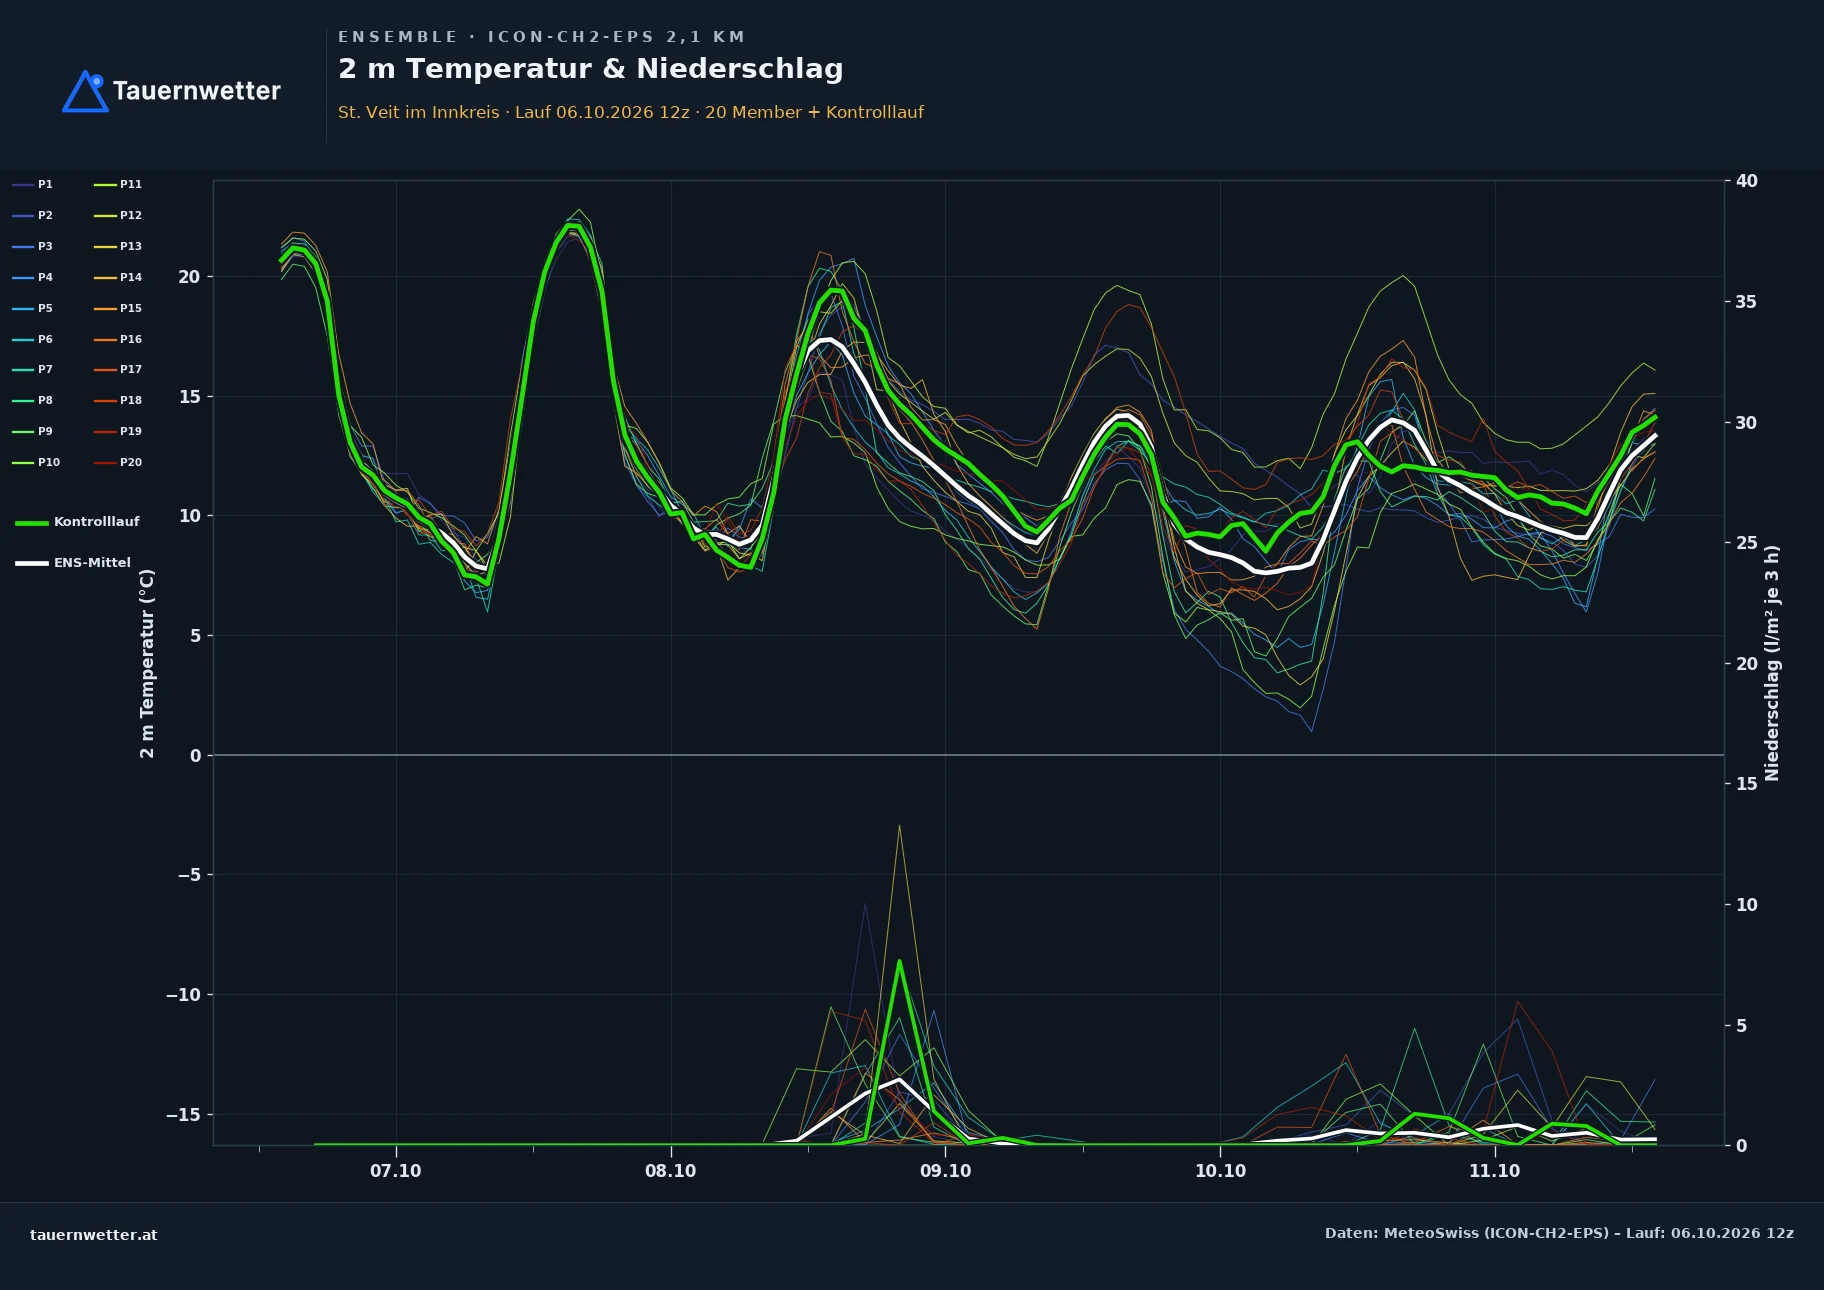The image size is (1824, 1290).
Task: Click the 11.10 date axis label
Action: (1494, 1171)
